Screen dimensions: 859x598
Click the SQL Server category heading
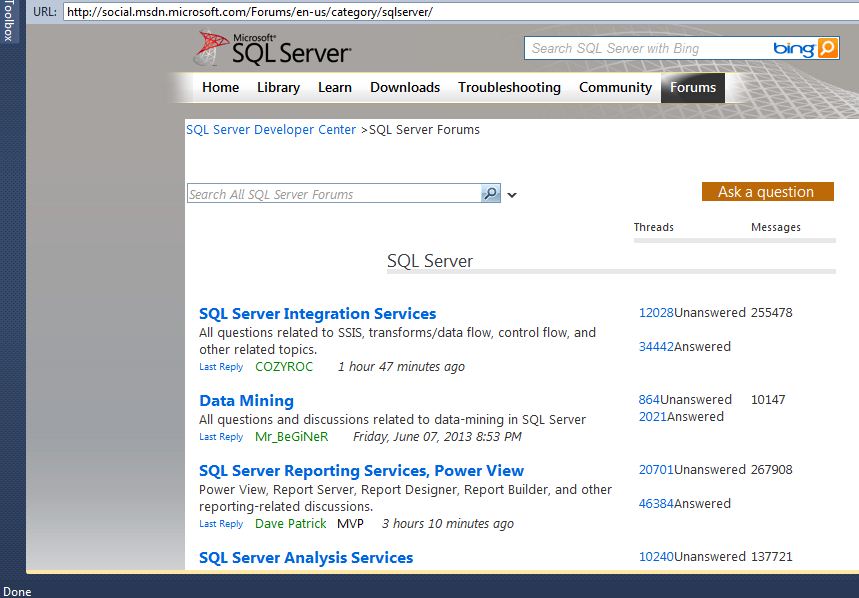[430, 261]
